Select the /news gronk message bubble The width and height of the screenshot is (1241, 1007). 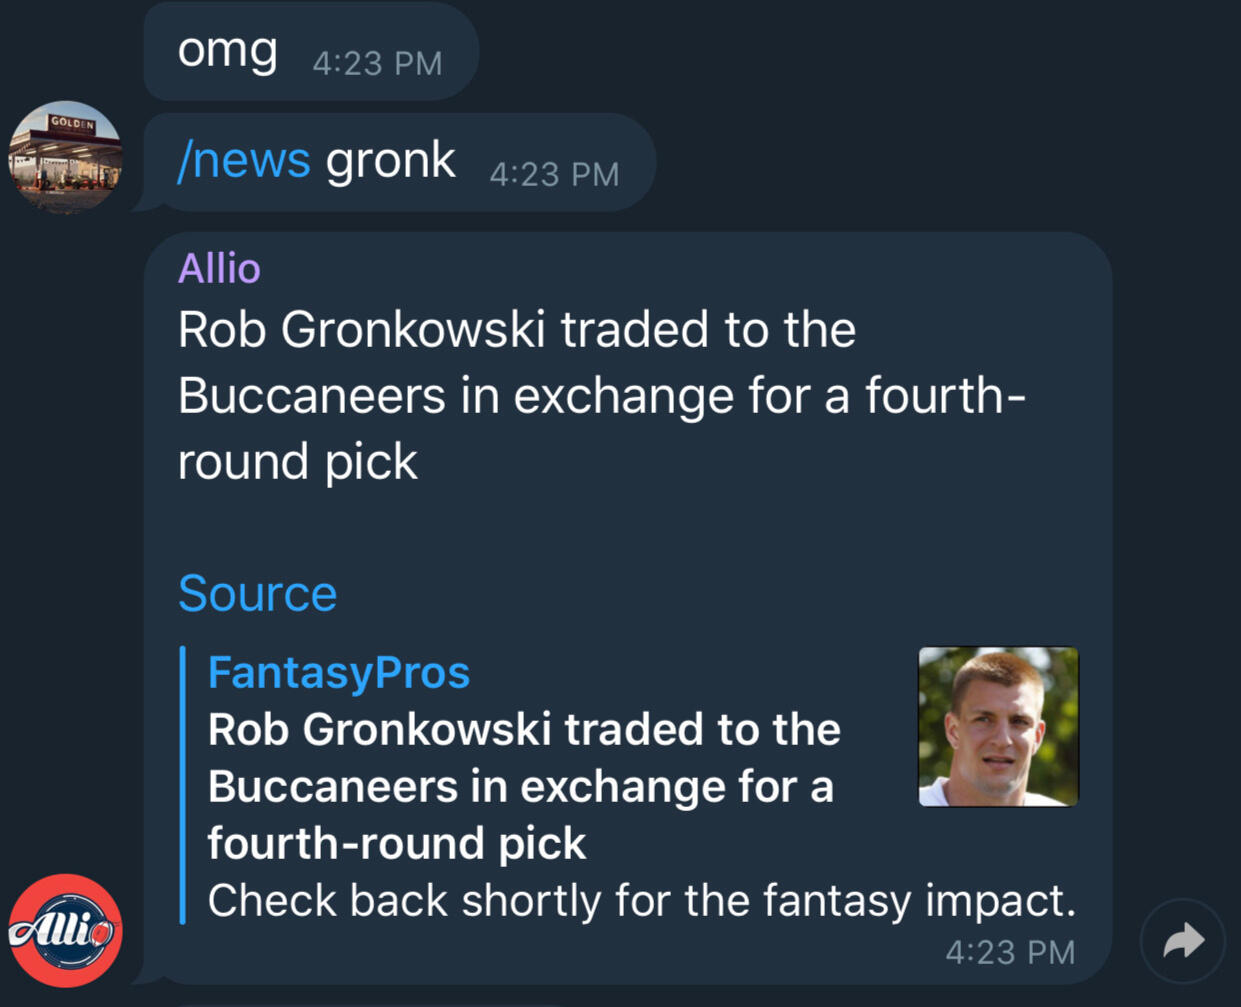pos(399,162)
